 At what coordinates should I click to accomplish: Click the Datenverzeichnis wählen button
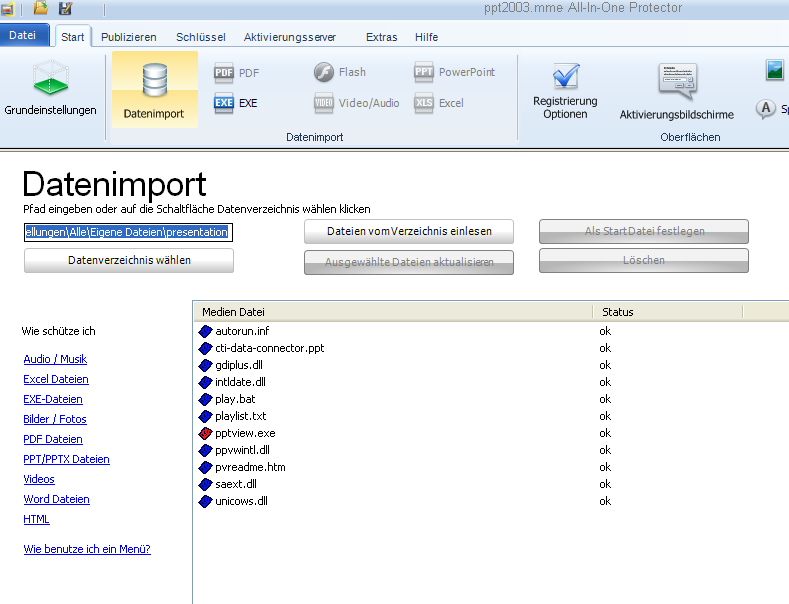(x=129, y=260)
